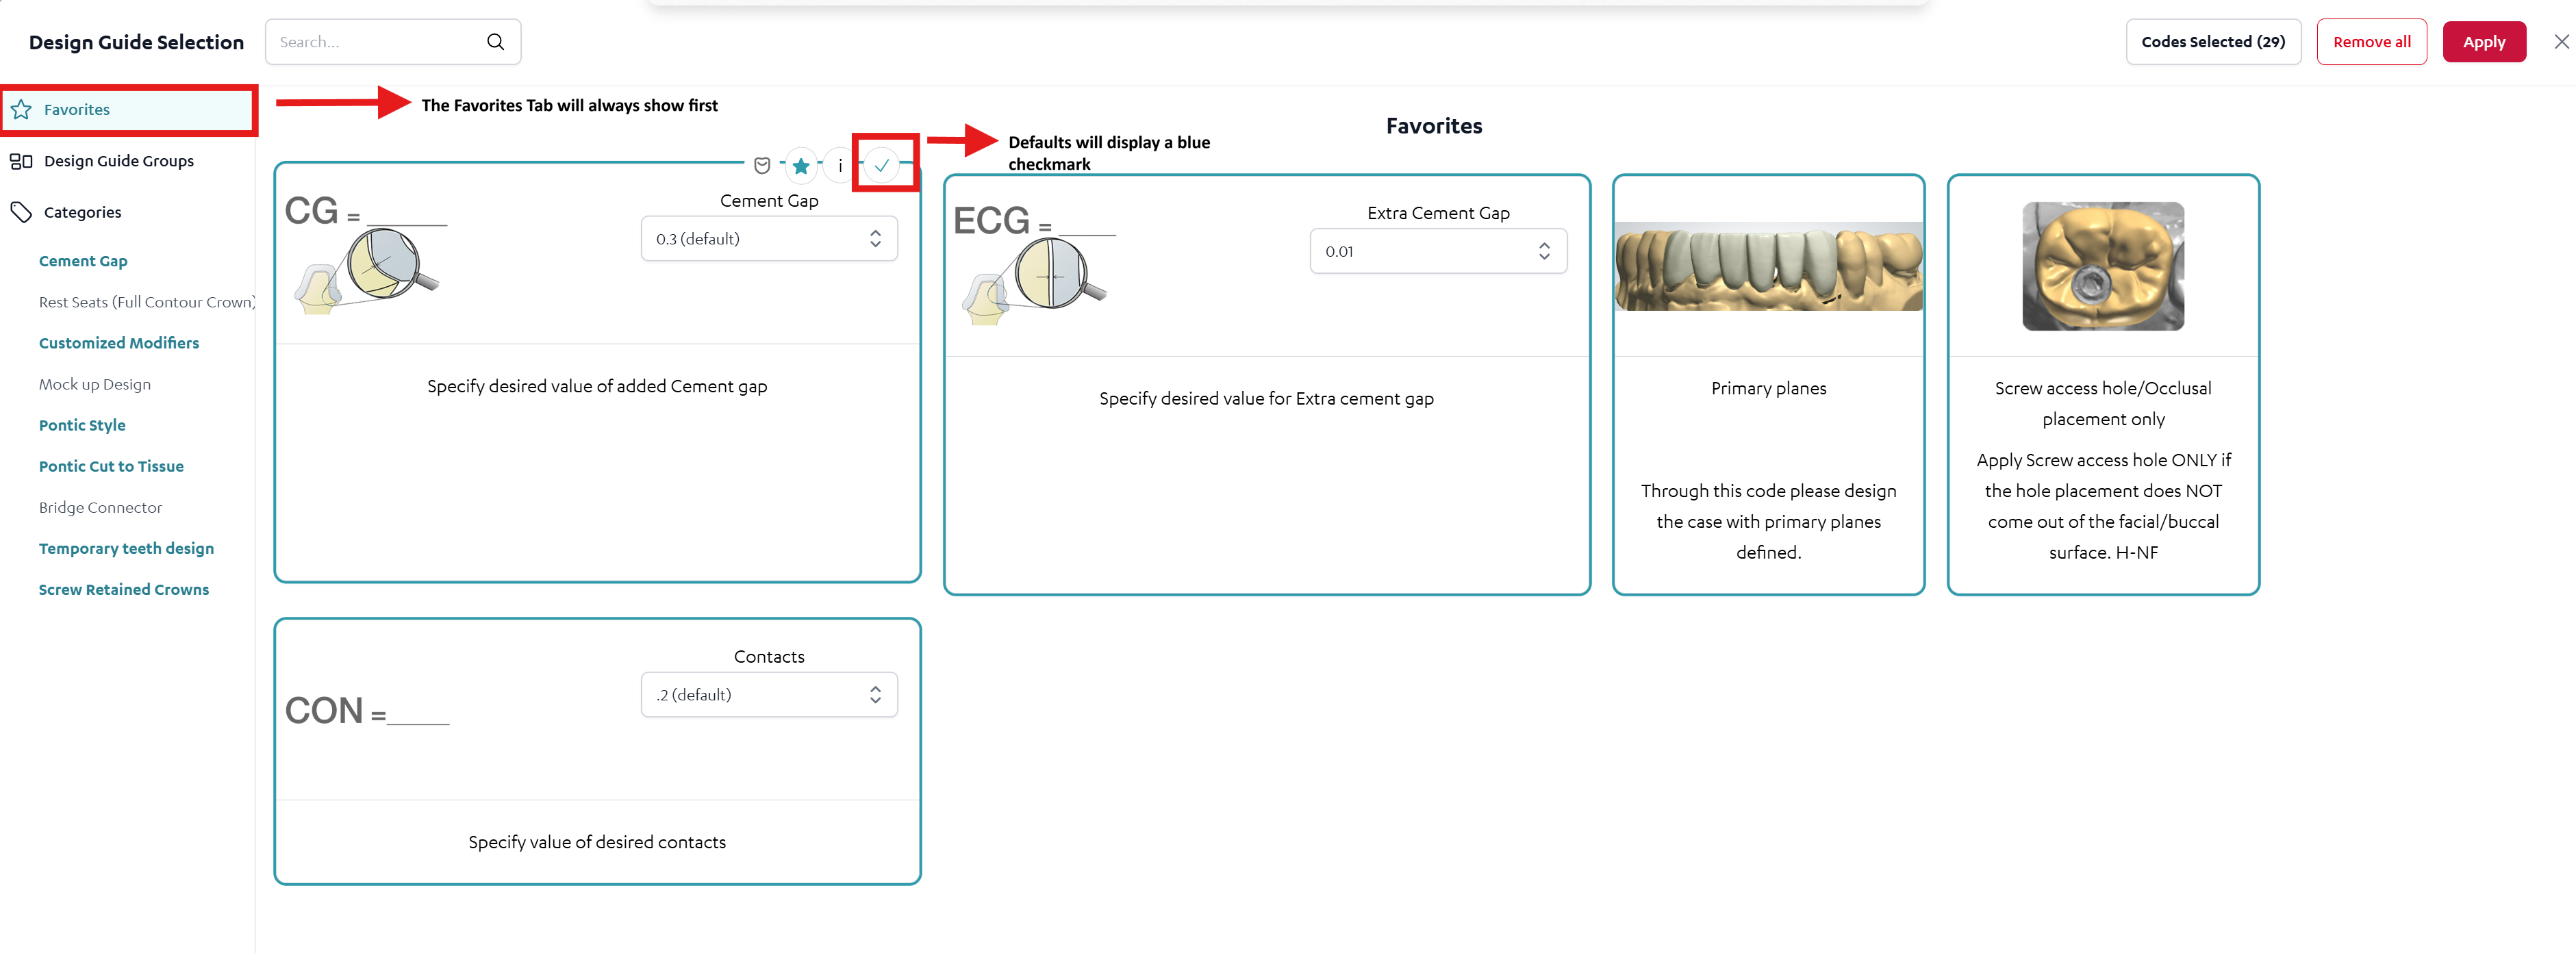Viewport: 2576px width, 953px height.
Task: Select Temporary teeth design category
Action: 126,548
